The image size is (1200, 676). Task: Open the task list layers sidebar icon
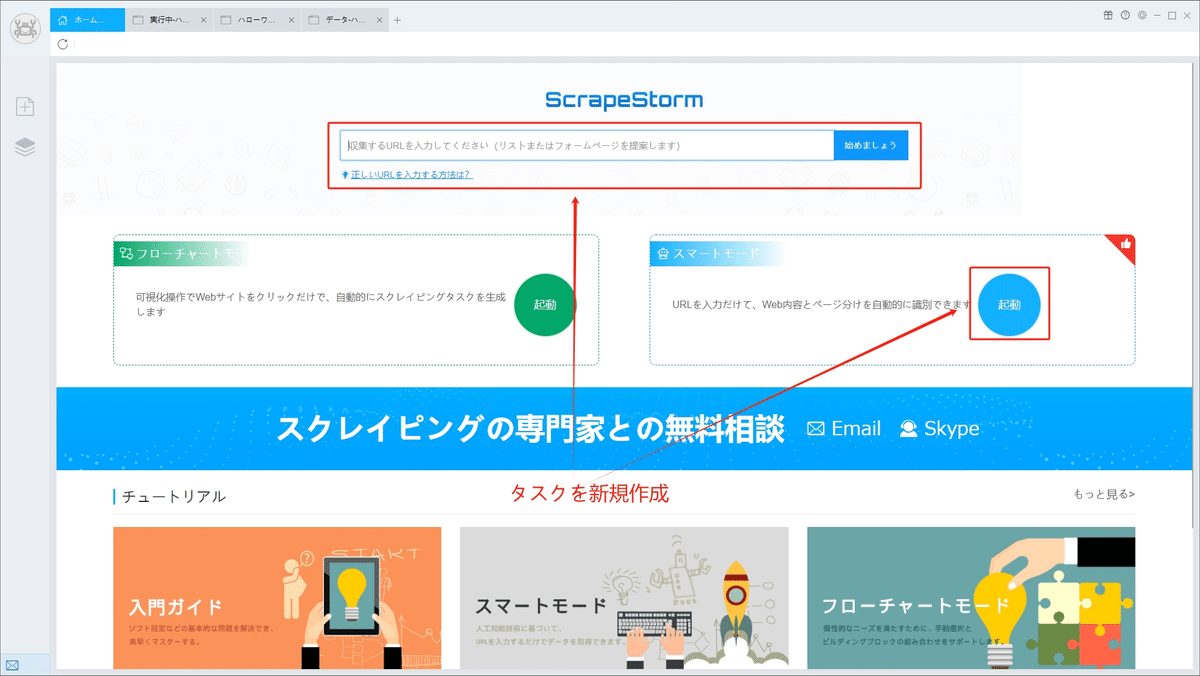(25, 147)
